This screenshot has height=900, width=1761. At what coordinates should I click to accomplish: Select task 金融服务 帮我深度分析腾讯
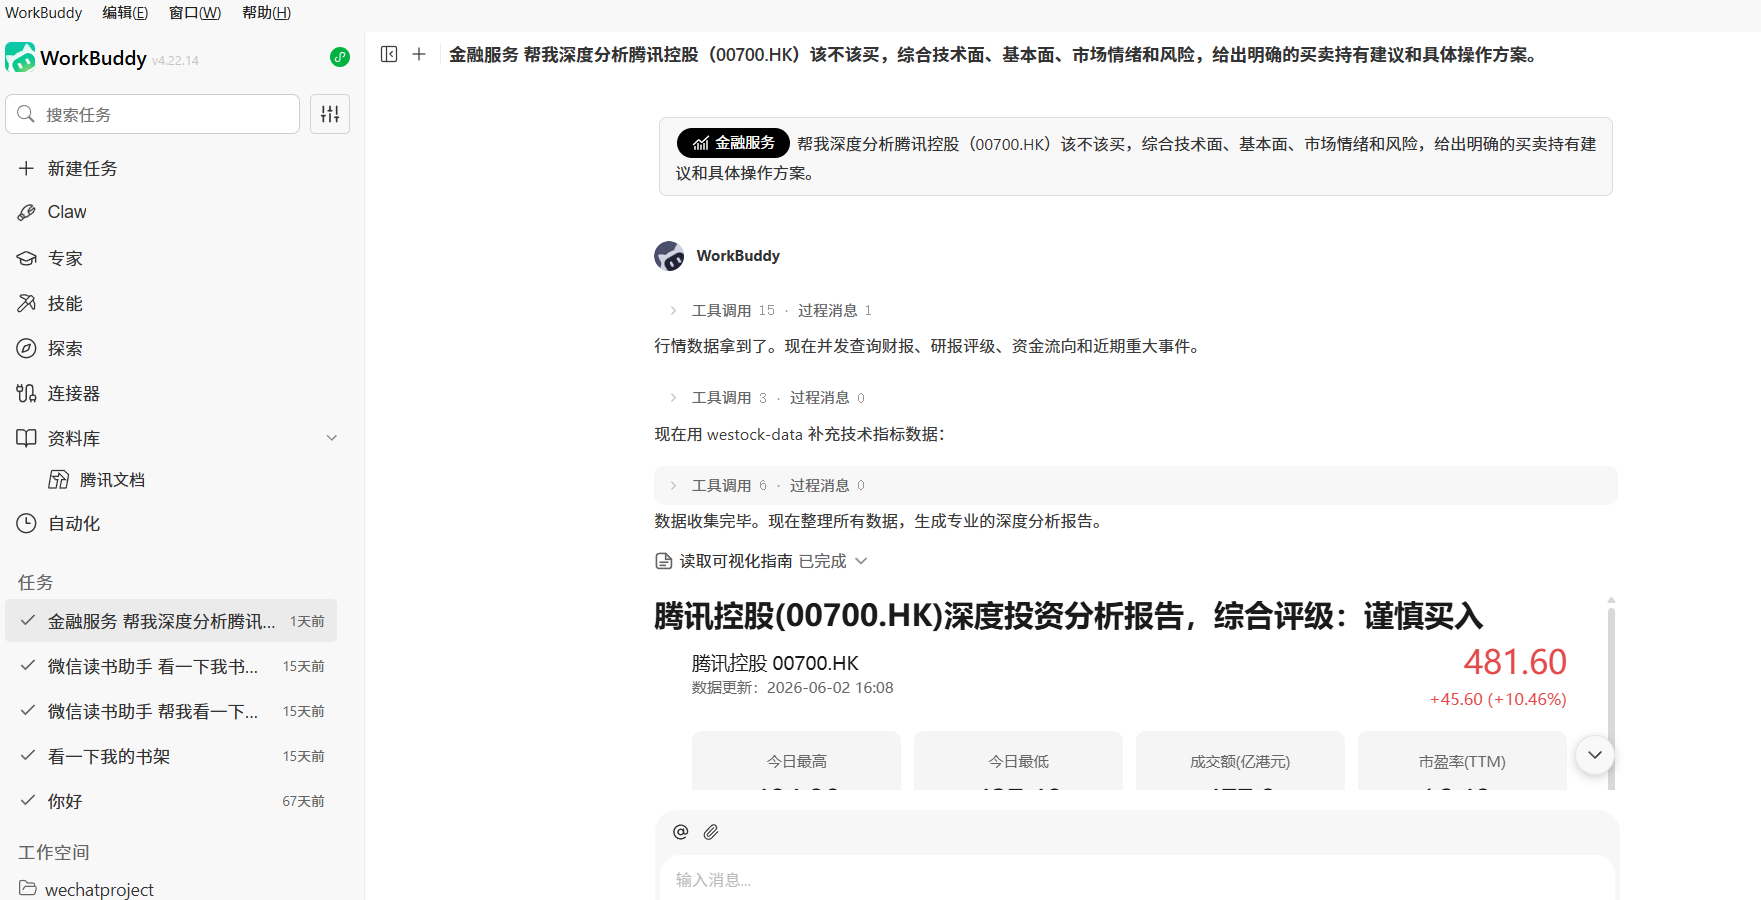pyautogui.click(x=171, y=621)
